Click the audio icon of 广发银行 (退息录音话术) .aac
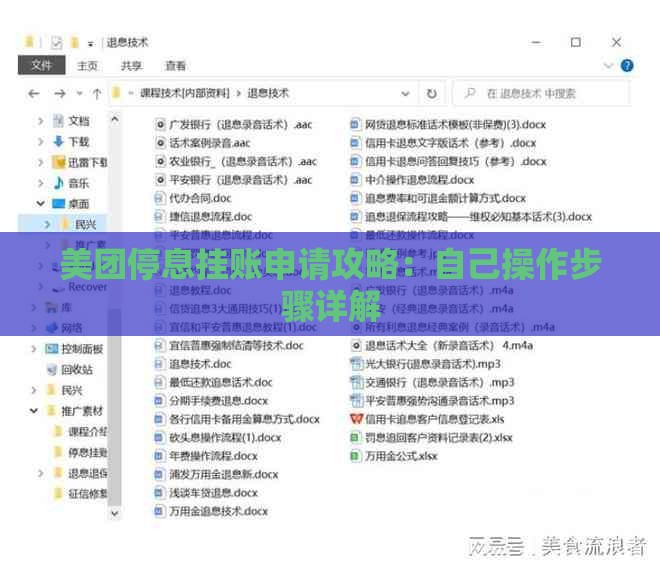The height and width of the screenshot is (568, 660). point(160,125)
